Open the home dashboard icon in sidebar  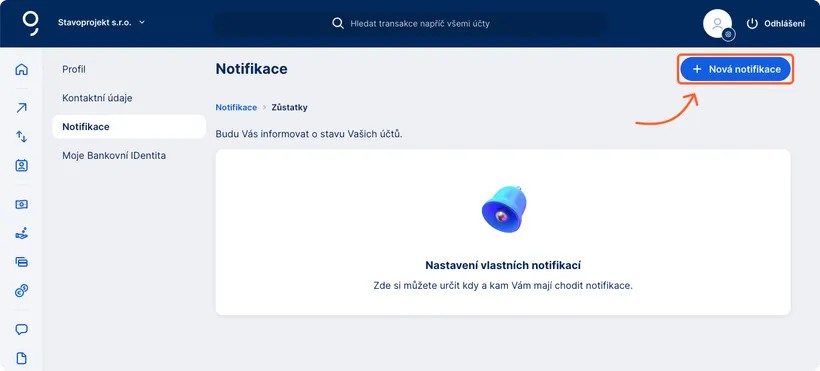[21, 70]
